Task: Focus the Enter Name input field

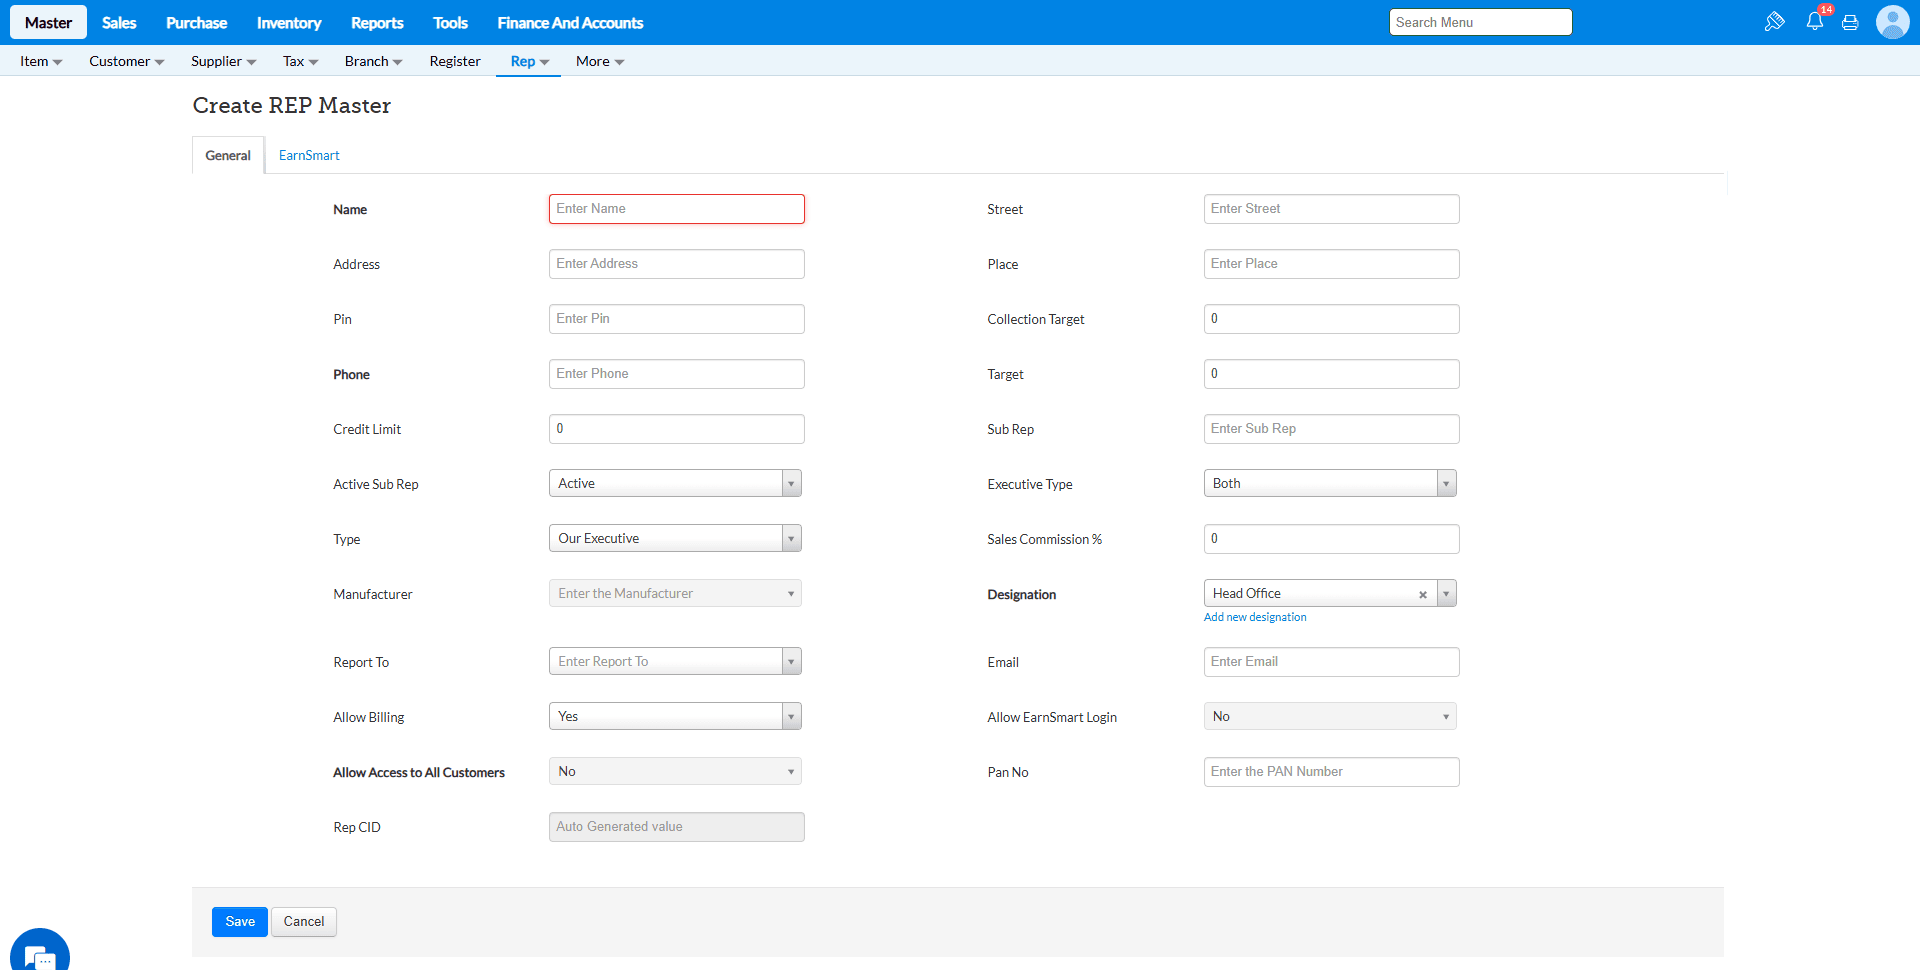Action: pos(676,209)
